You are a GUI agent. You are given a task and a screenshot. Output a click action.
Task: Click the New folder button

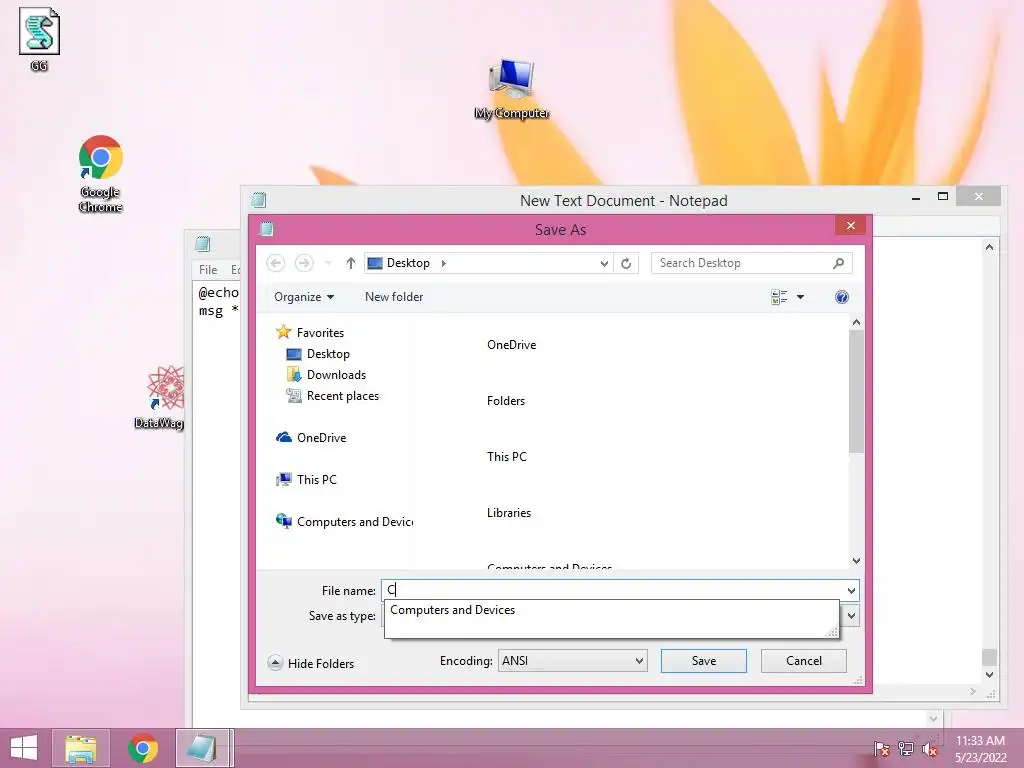(394, 297)
